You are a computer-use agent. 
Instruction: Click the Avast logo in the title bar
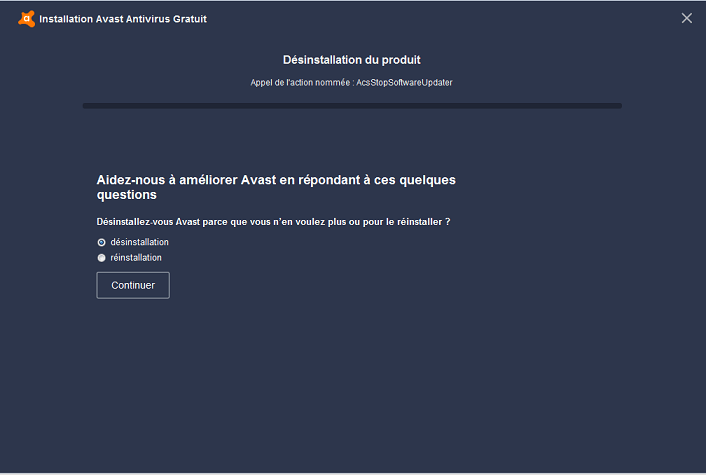coord(26,18)
